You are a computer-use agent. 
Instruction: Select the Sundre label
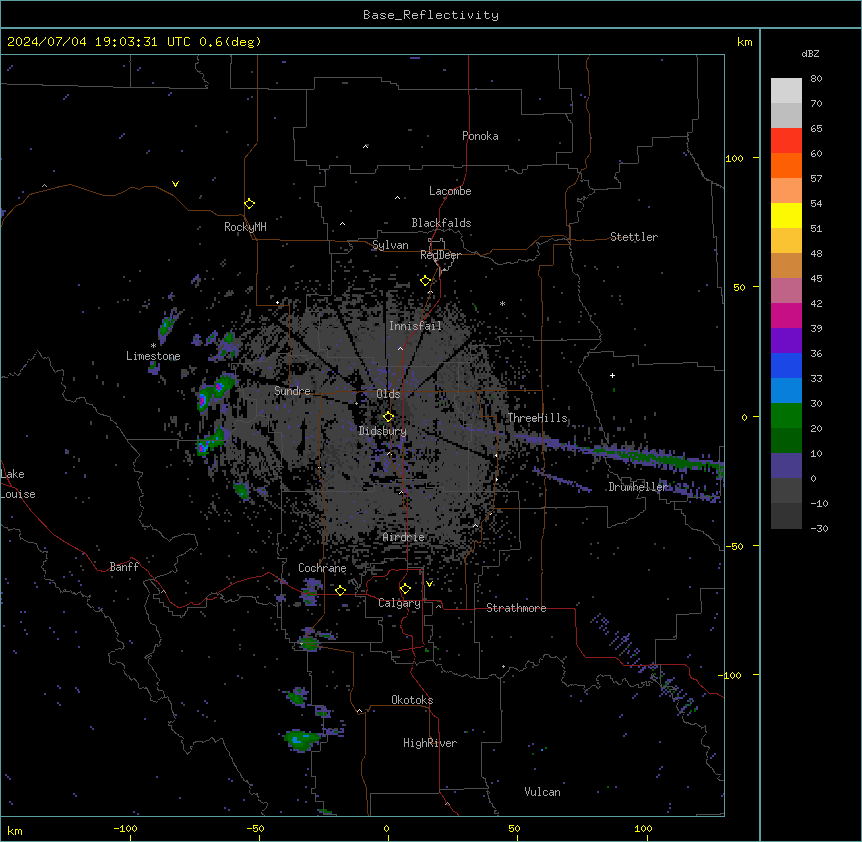[x=292, y=391]
